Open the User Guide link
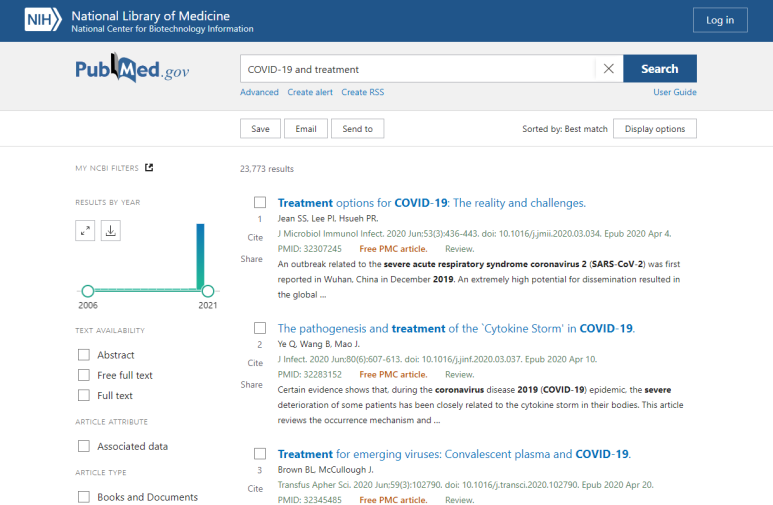The height and width of the screenshot is (505, 773). (675, 92)
